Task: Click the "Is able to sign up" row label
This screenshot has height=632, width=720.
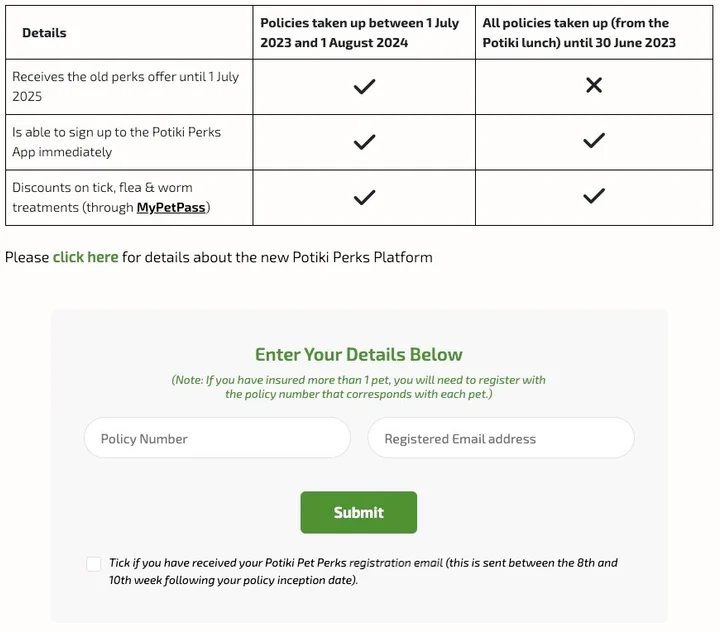Action: 117,142
